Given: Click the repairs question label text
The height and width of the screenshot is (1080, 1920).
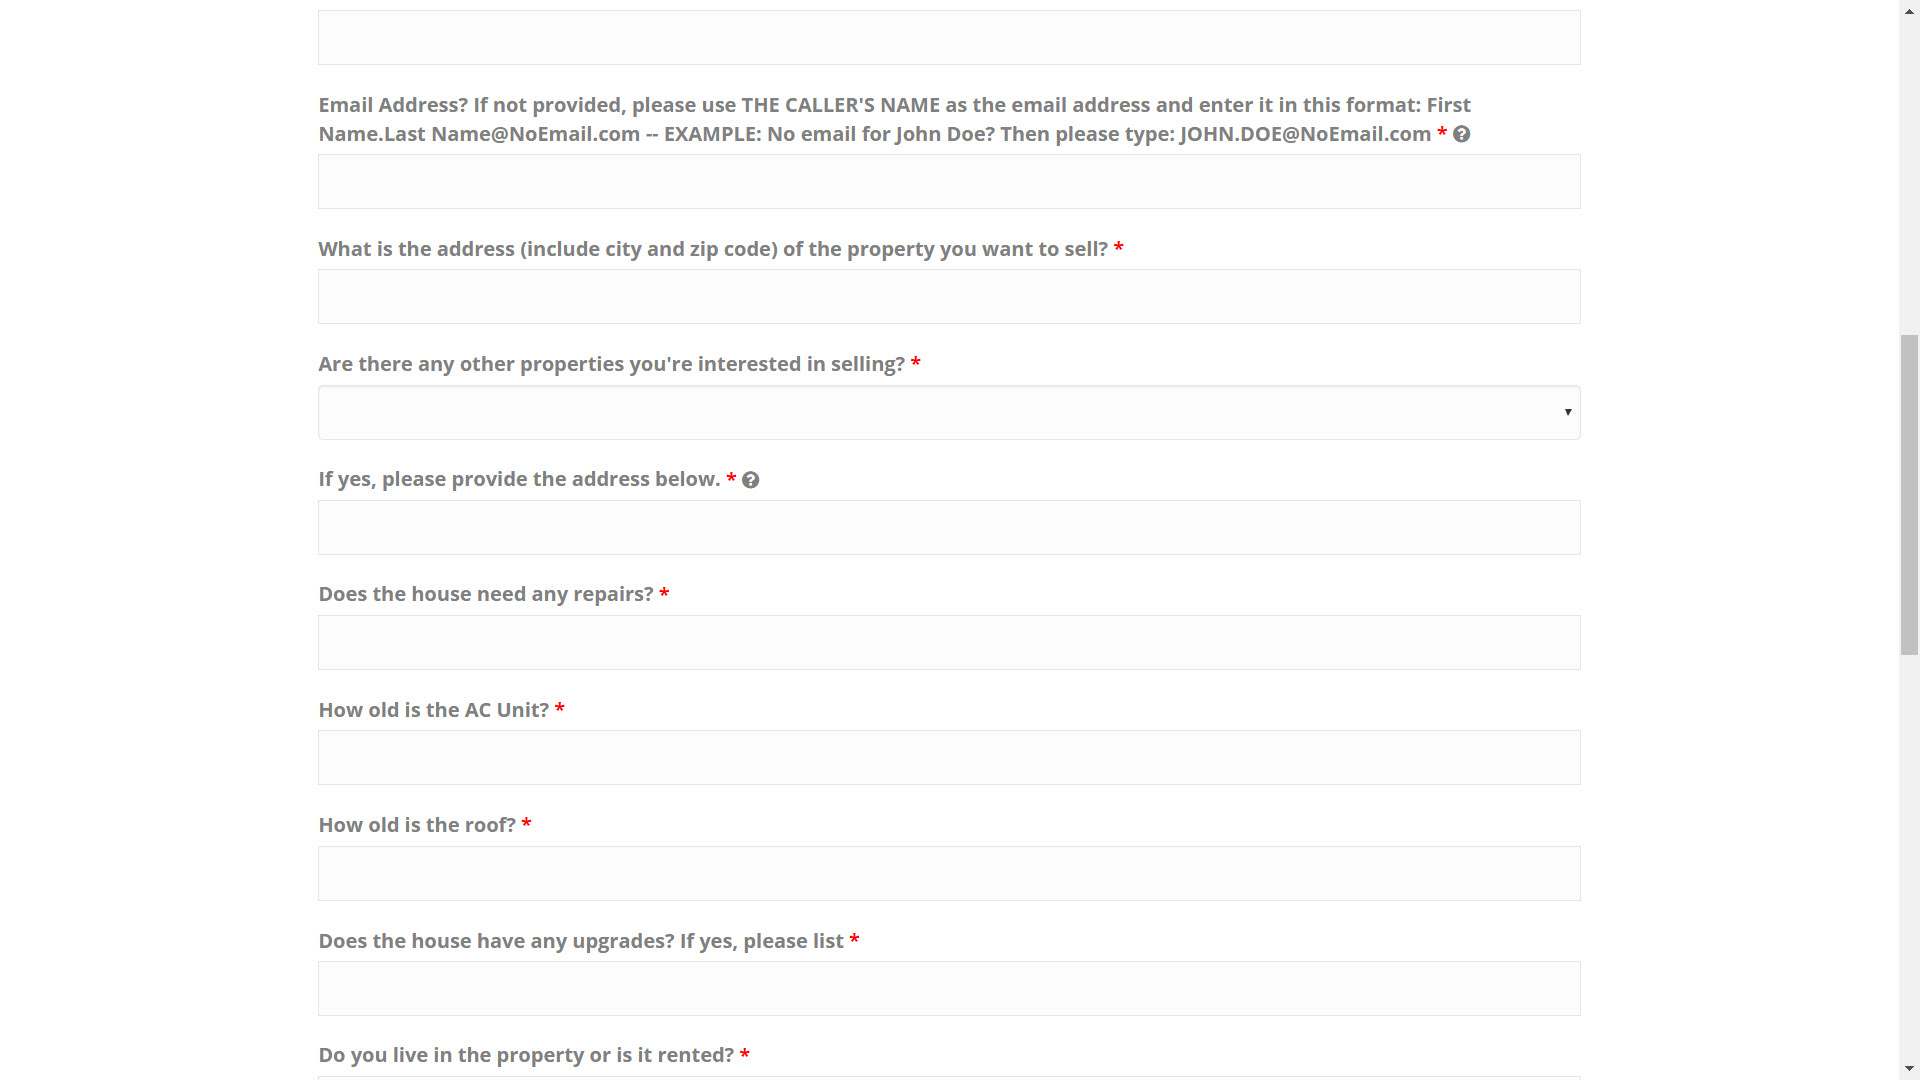Looking at the screenshot, I should tap(485, 593).
